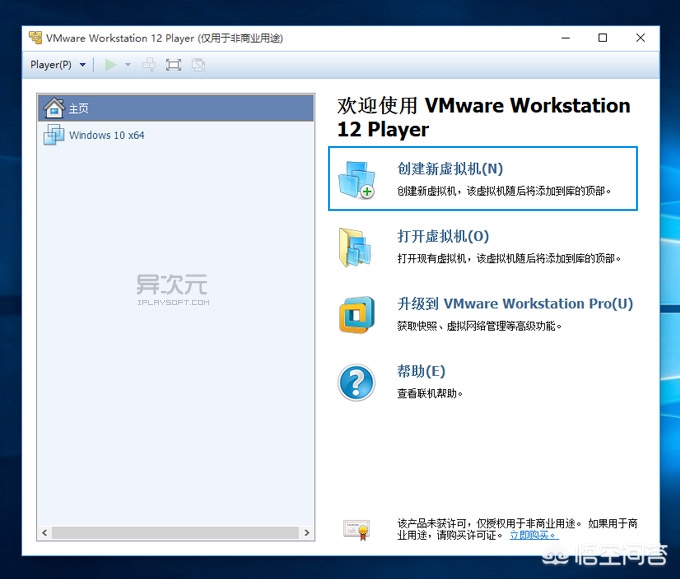Click the library horizontal scrollbar track
Viewport: 680px width, 579px height.
(x=176, y=533)
